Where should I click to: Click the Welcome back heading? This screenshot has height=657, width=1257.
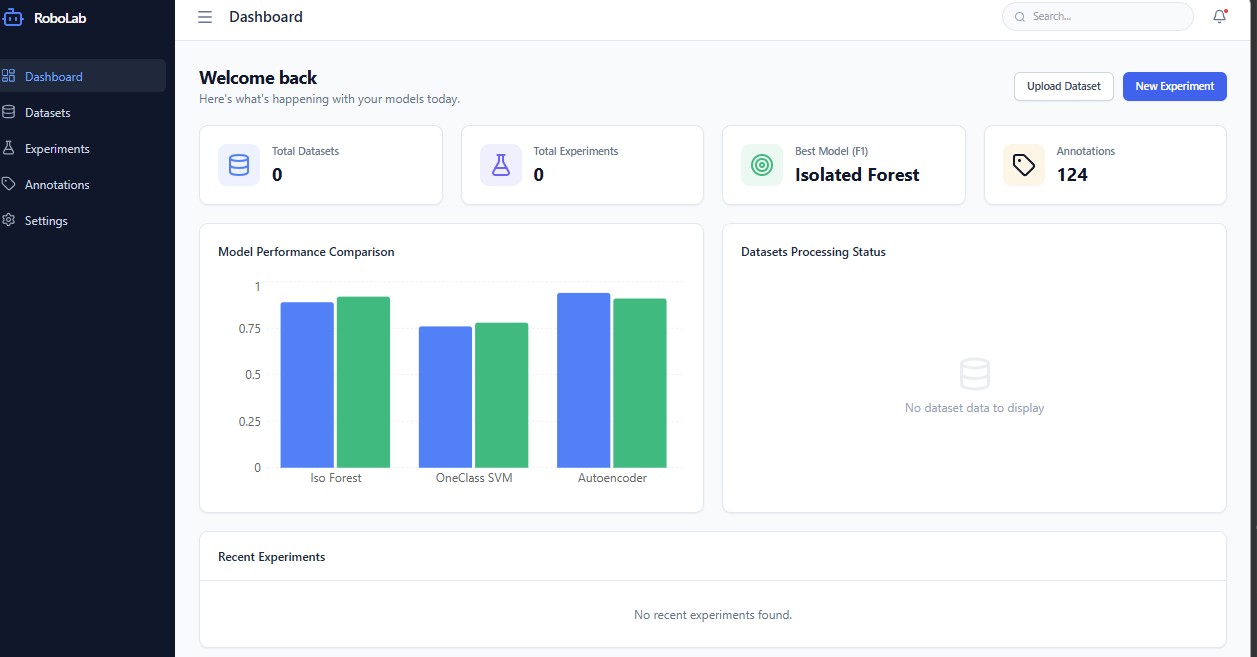coord(258,78)
